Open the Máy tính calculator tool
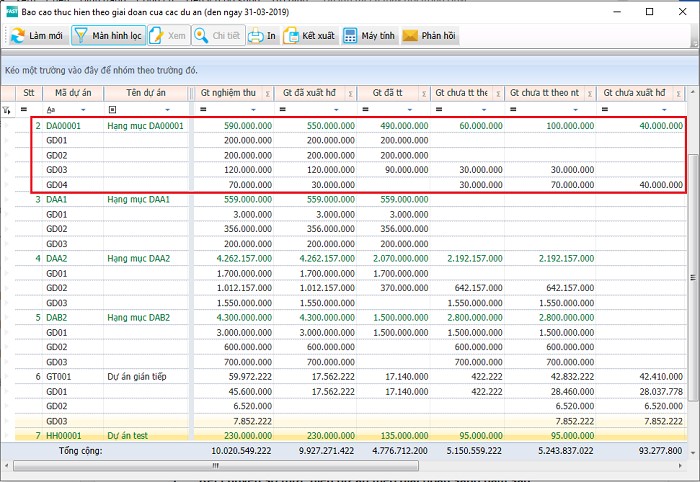 (x=368, y=36)
